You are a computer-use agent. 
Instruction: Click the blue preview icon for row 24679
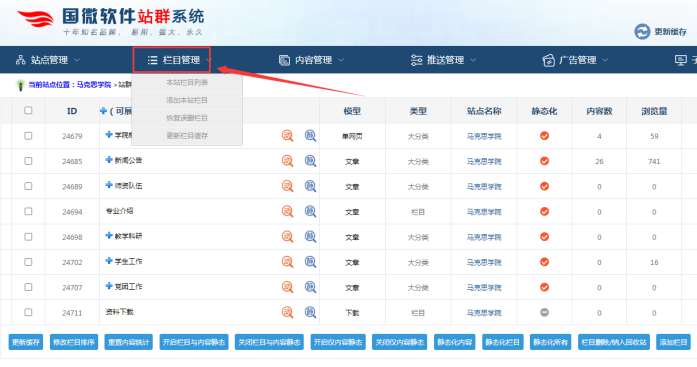click(310, 136)
